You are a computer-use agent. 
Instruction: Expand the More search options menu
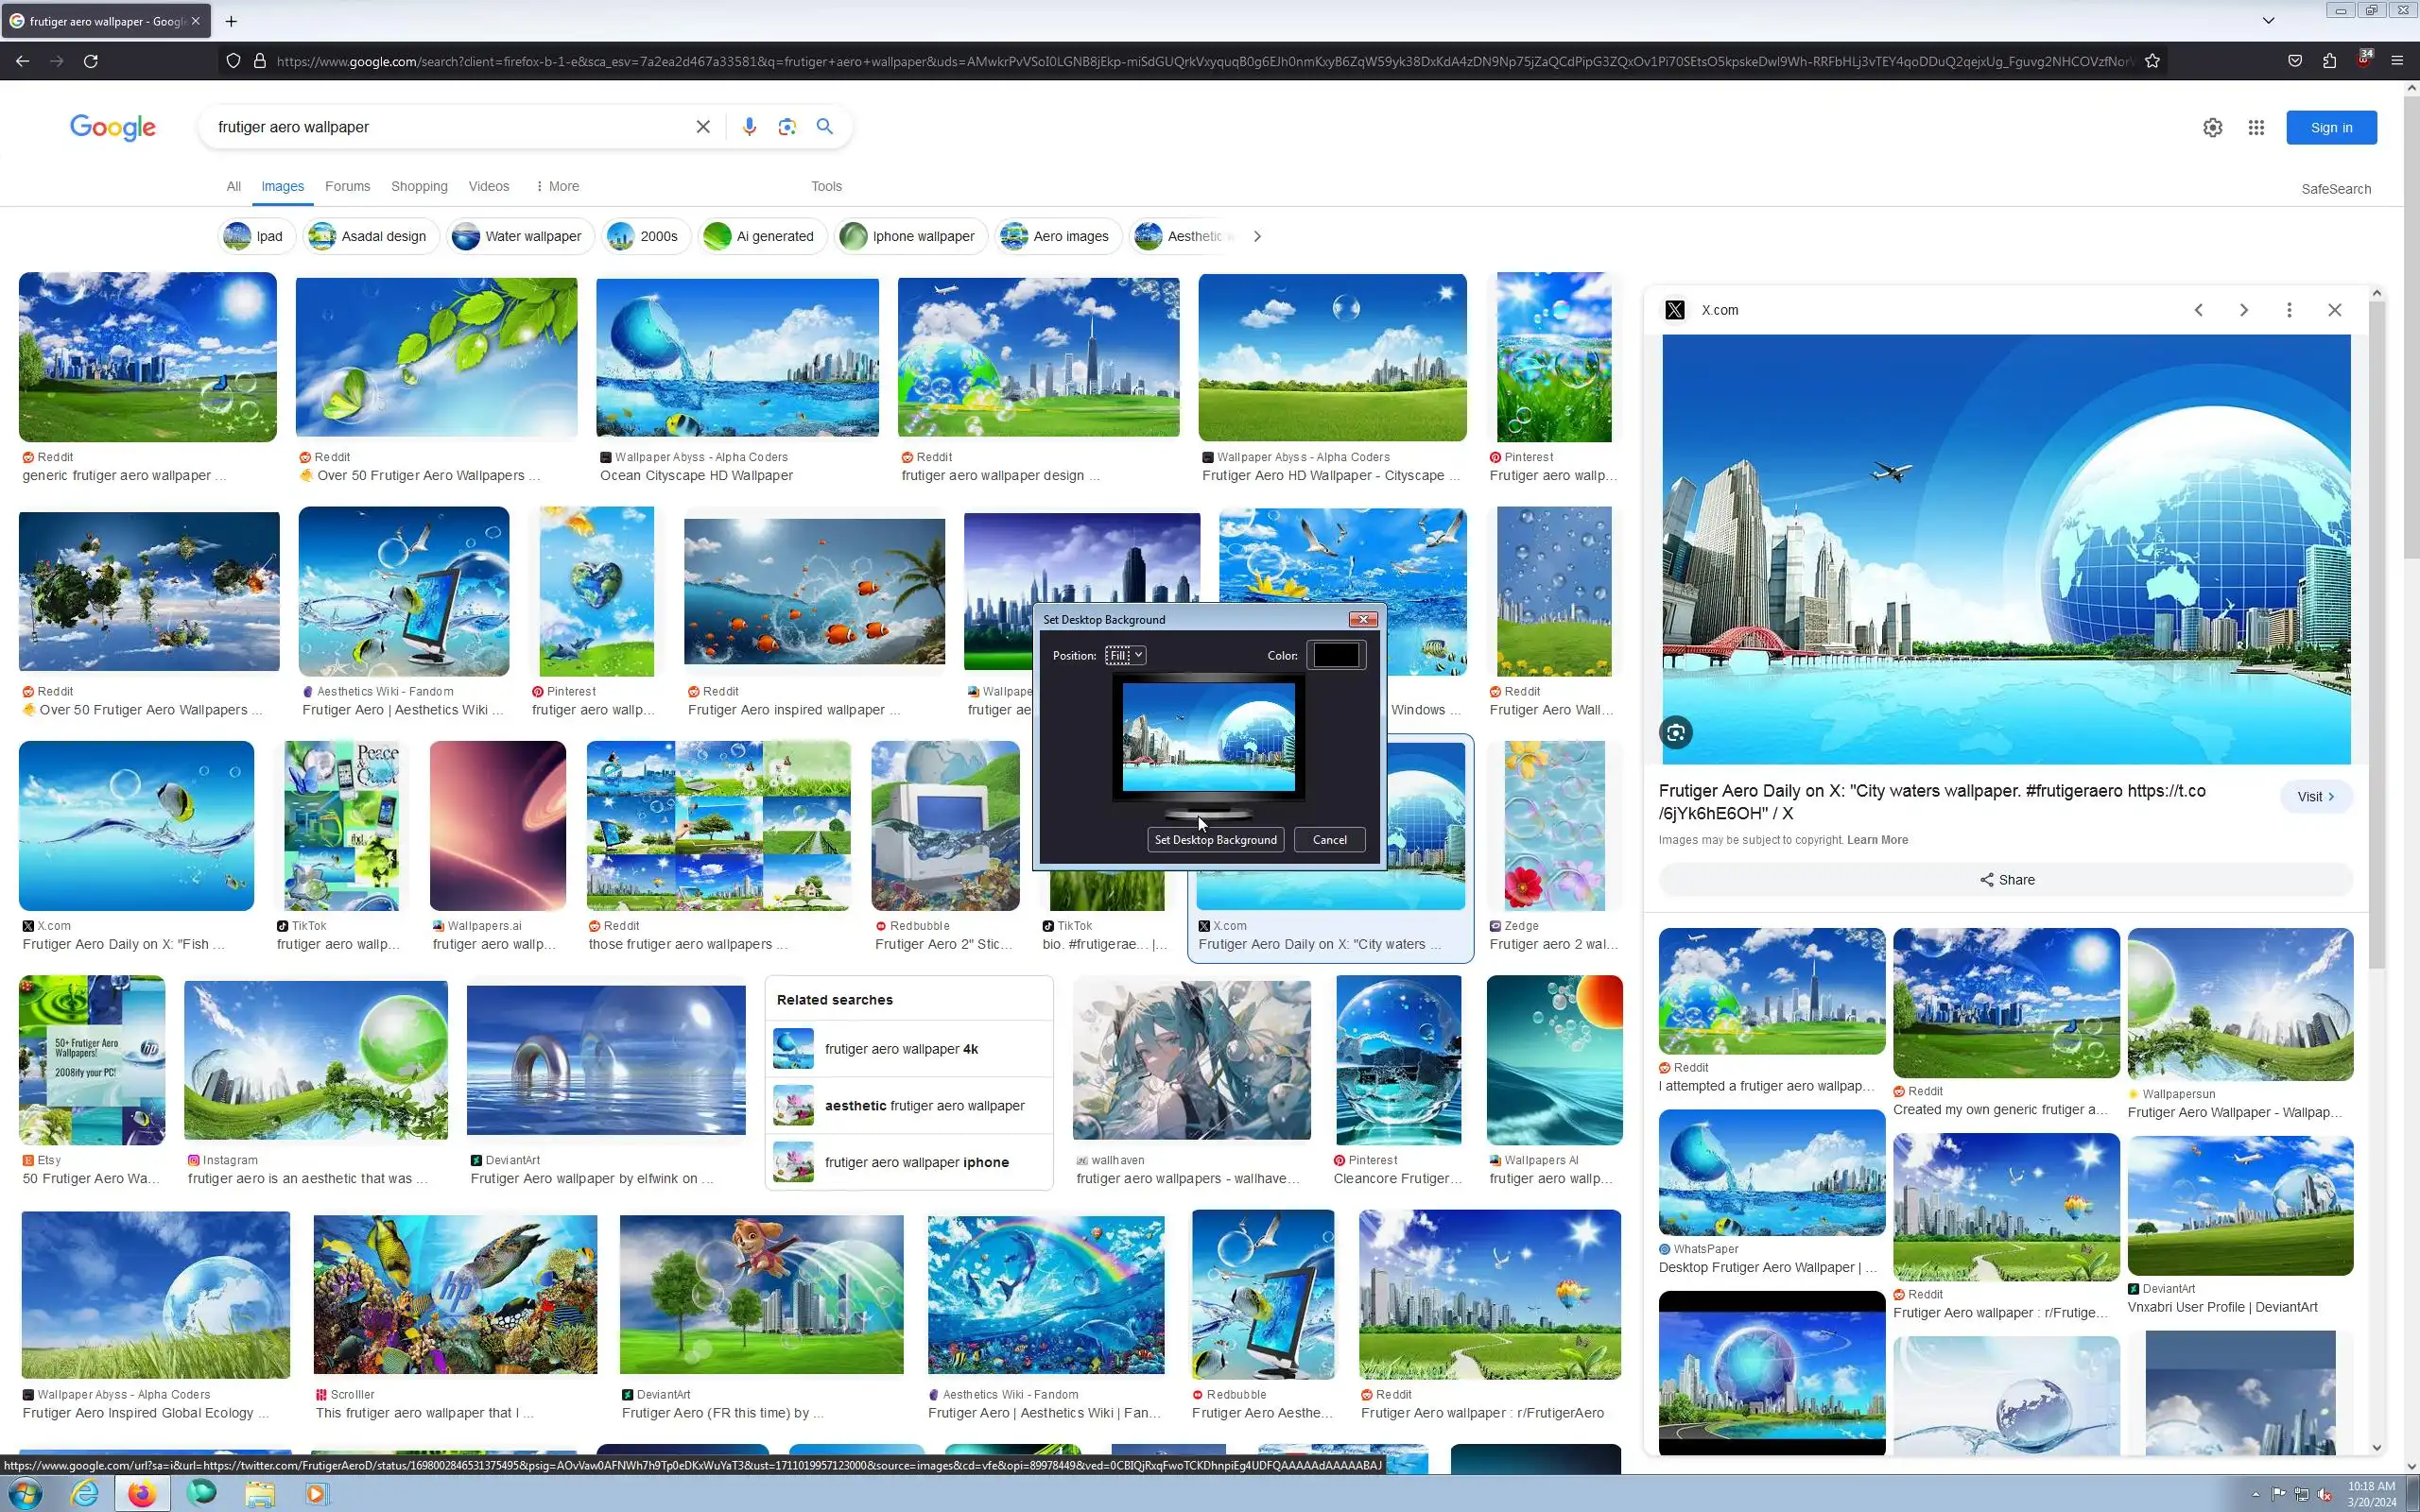[558, 186]
